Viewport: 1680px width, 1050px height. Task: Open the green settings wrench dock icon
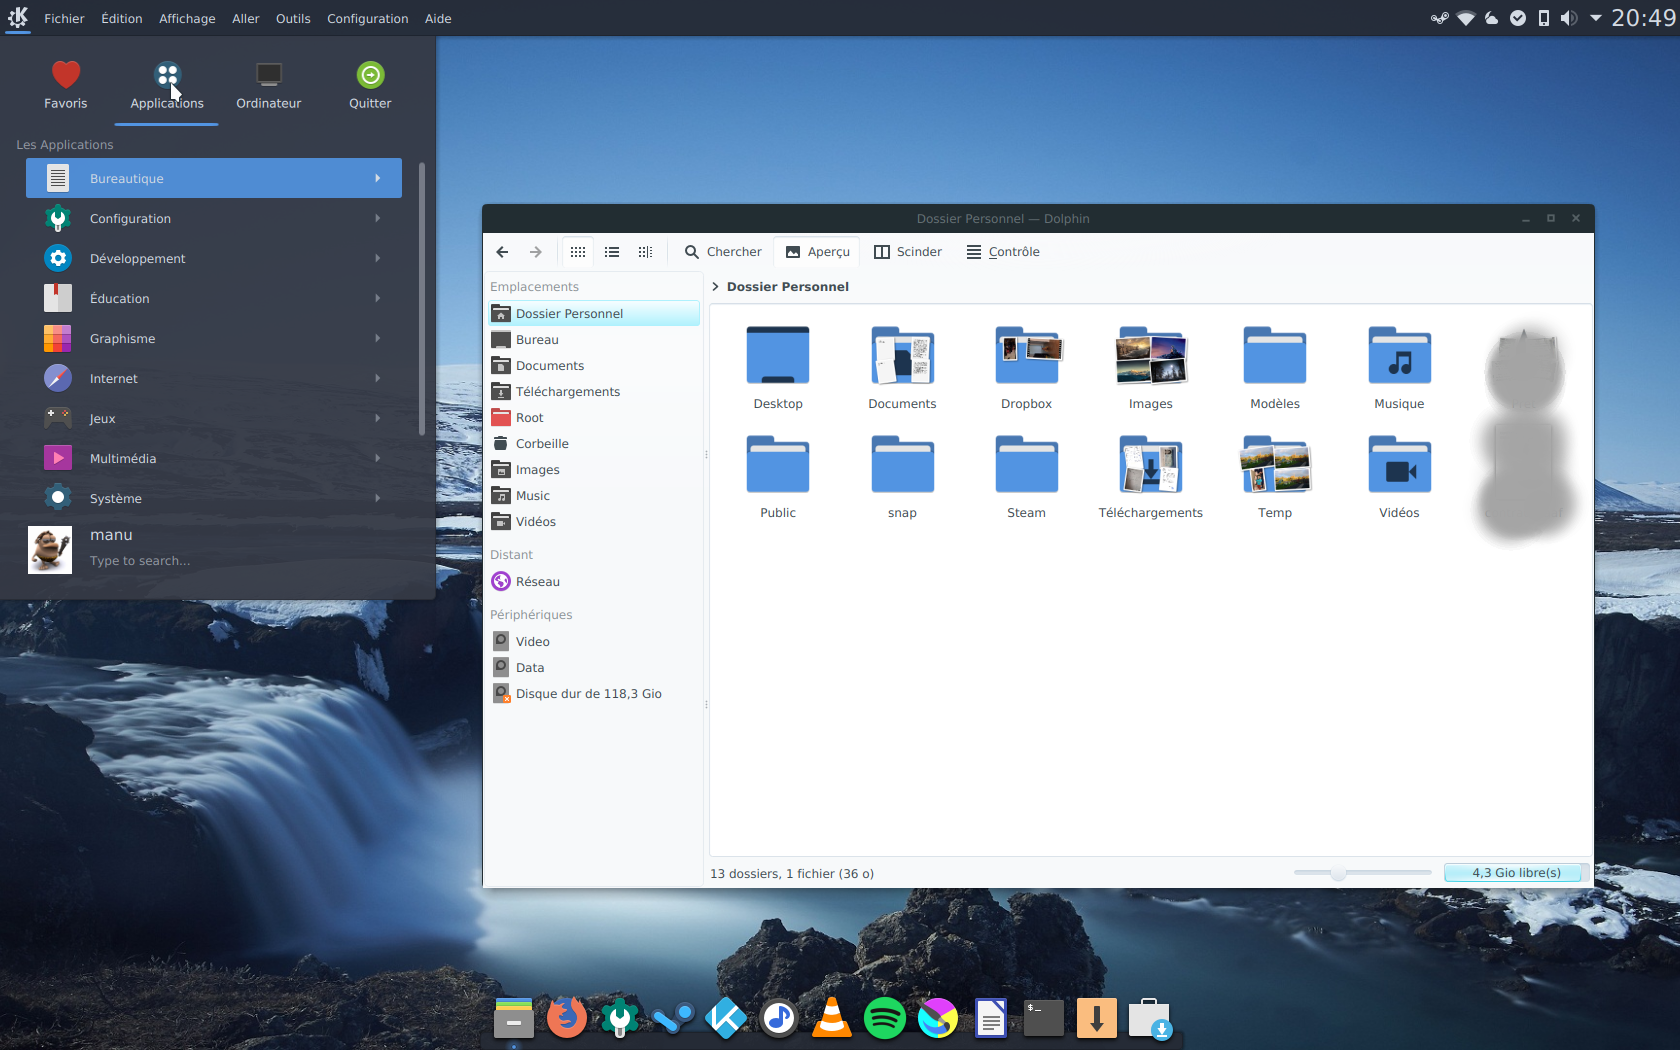tap(620, 1018)
